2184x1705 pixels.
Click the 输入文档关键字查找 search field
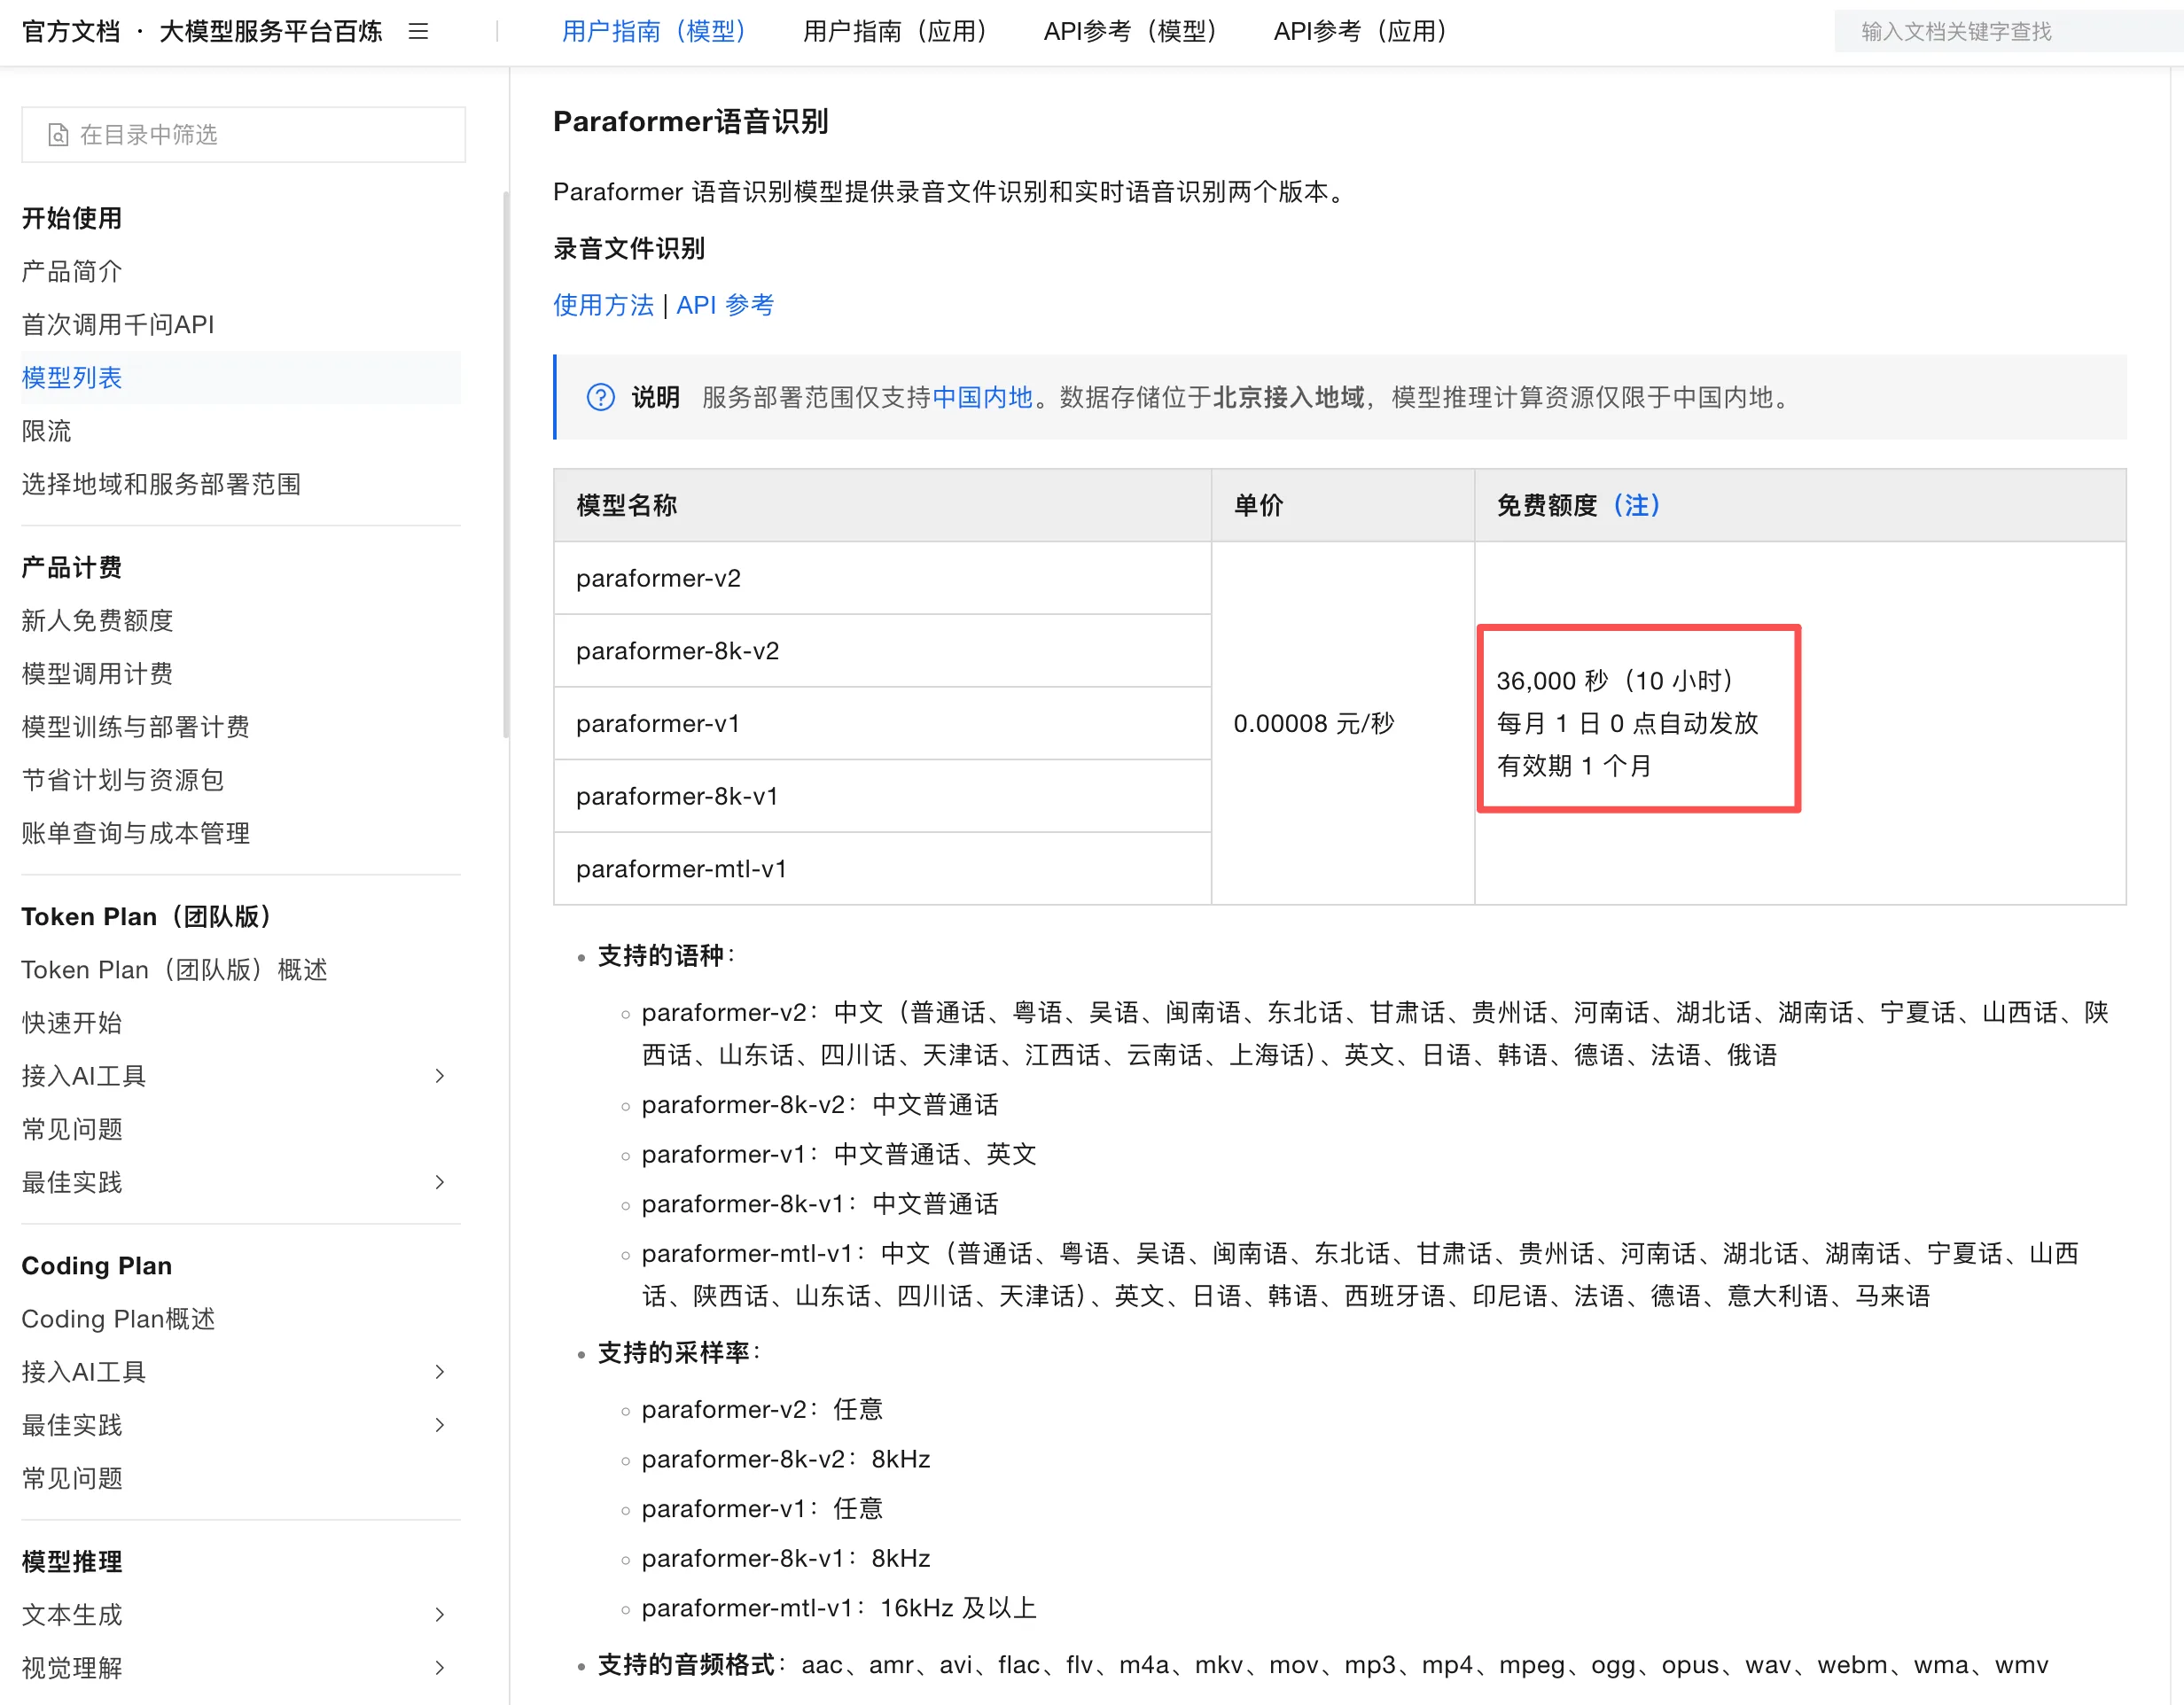[x=2008, y=32]
